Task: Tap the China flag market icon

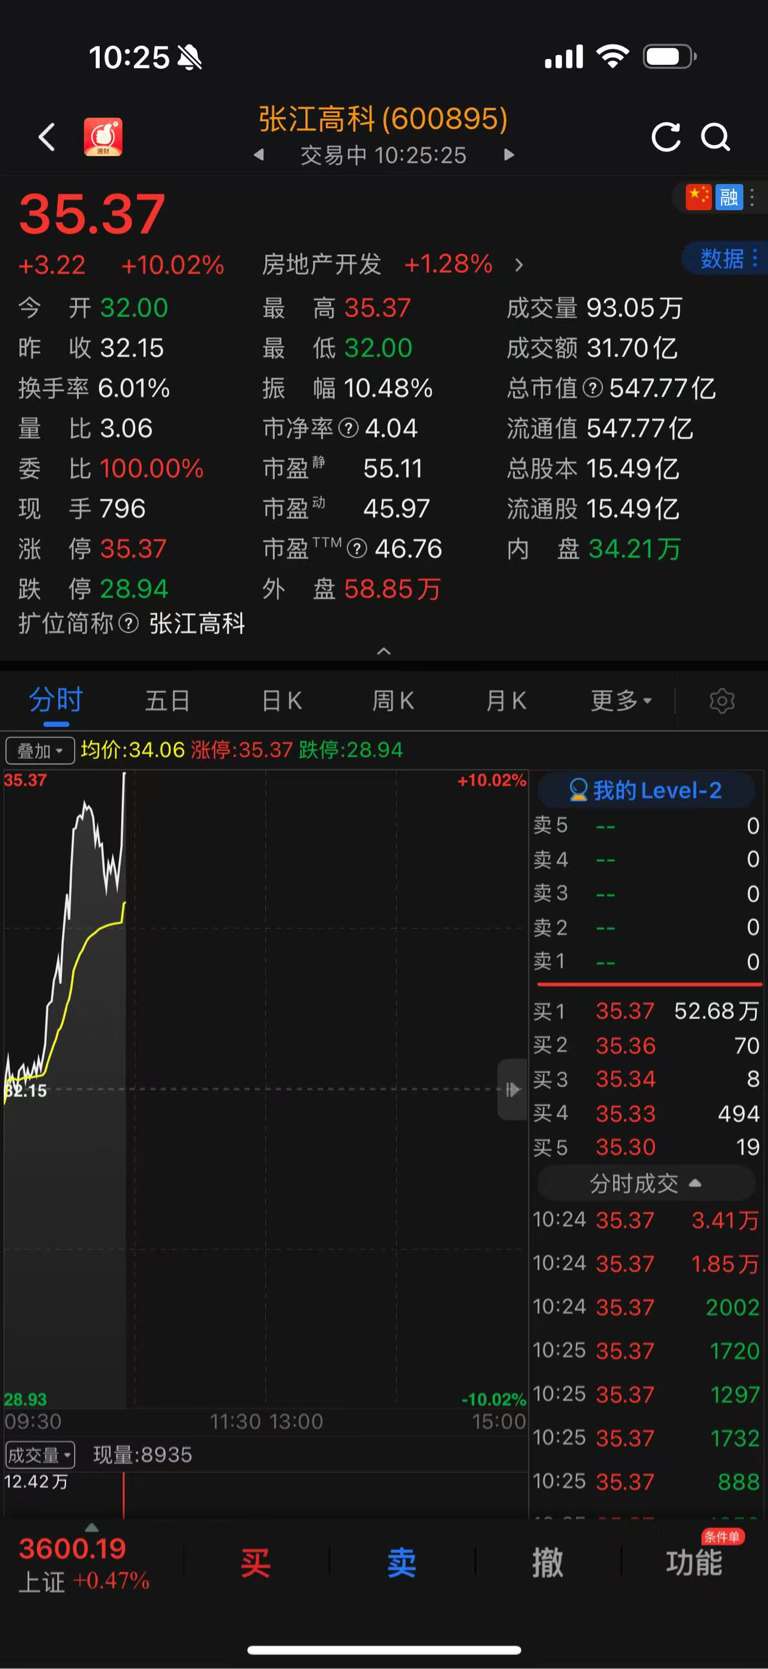Action: point(698,197)
